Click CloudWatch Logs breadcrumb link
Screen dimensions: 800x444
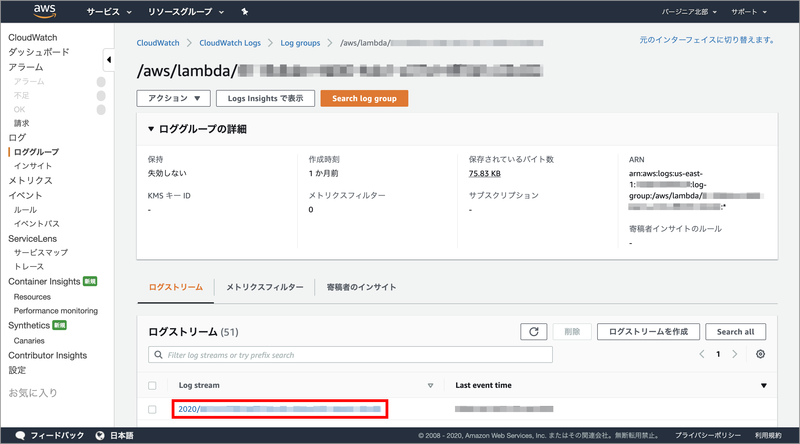click(x=230, y=43)
